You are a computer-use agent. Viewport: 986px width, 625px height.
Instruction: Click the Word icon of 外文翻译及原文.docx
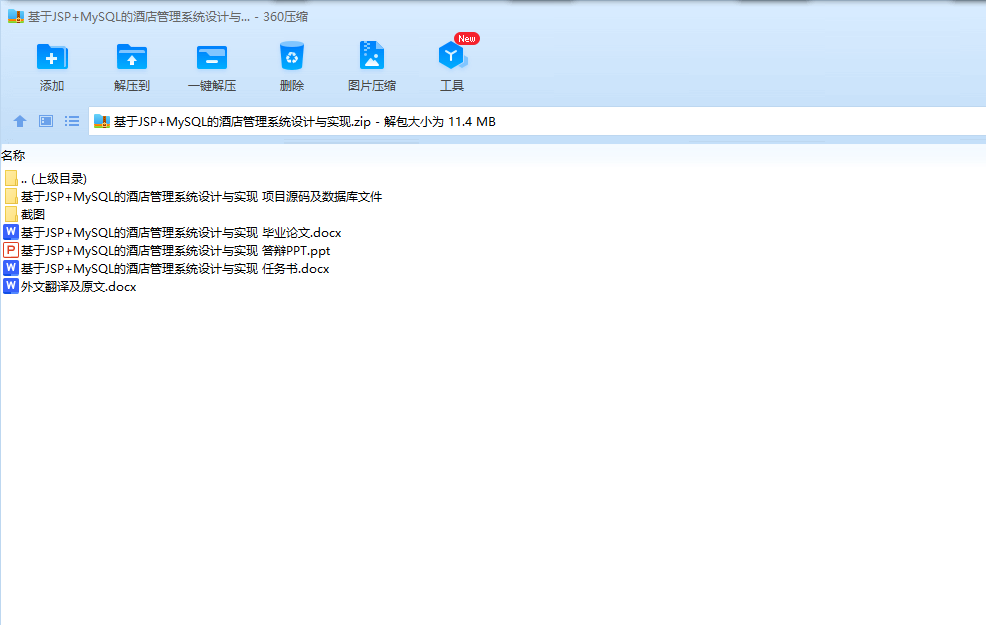(x=11, y=286)
